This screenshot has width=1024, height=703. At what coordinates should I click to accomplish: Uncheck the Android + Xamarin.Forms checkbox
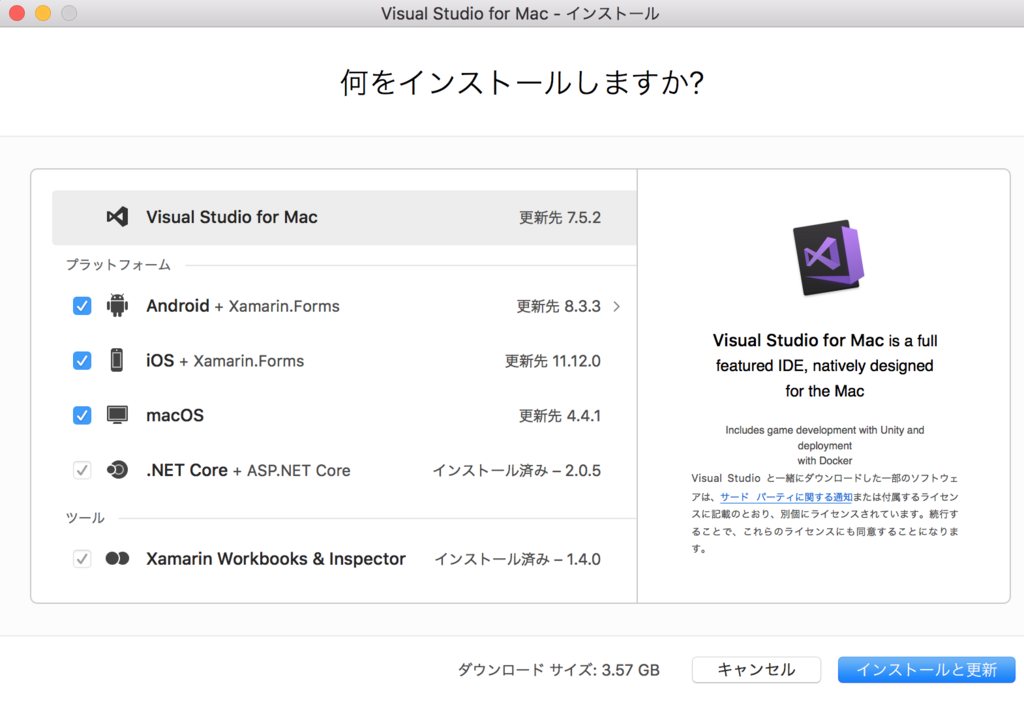click(x=82, y=306)
